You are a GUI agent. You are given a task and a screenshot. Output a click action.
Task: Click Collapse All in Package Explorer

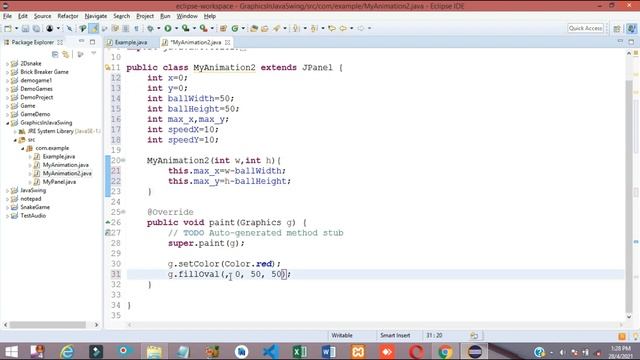coord(55,54)
